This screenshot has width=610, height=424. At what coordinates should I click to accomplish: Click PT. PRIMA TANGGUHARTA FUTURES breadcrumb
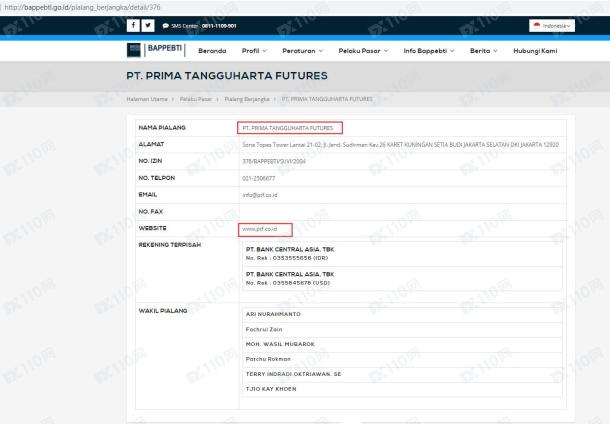tap(327, 99)
